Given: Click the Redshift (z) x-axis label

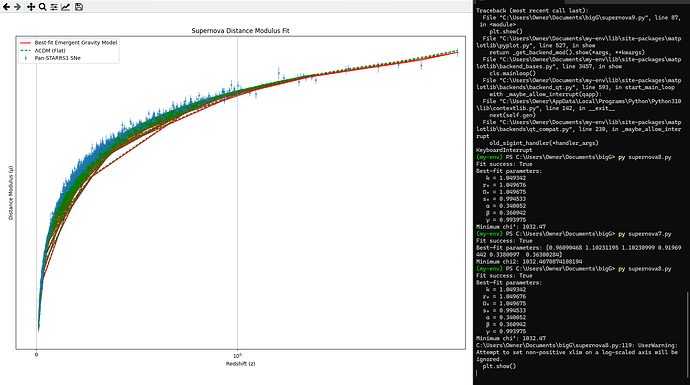Looking at the screenshot, I should pyautogui.click(x=240, y=364).
